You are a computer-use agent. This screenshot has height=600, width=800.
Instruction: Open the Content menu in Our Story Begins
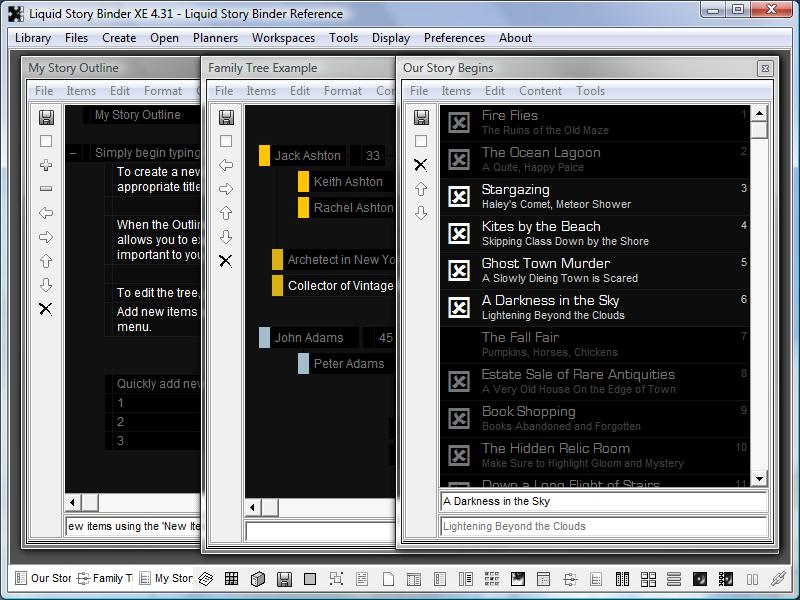coord(540,91)
